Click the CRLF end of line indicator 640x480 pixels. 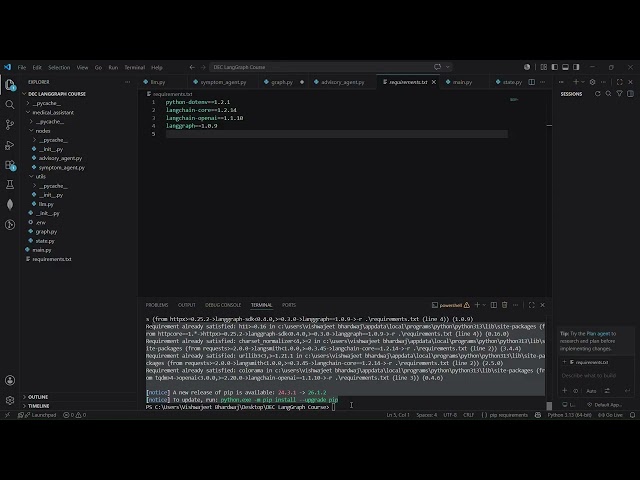[x=468, y=415]
